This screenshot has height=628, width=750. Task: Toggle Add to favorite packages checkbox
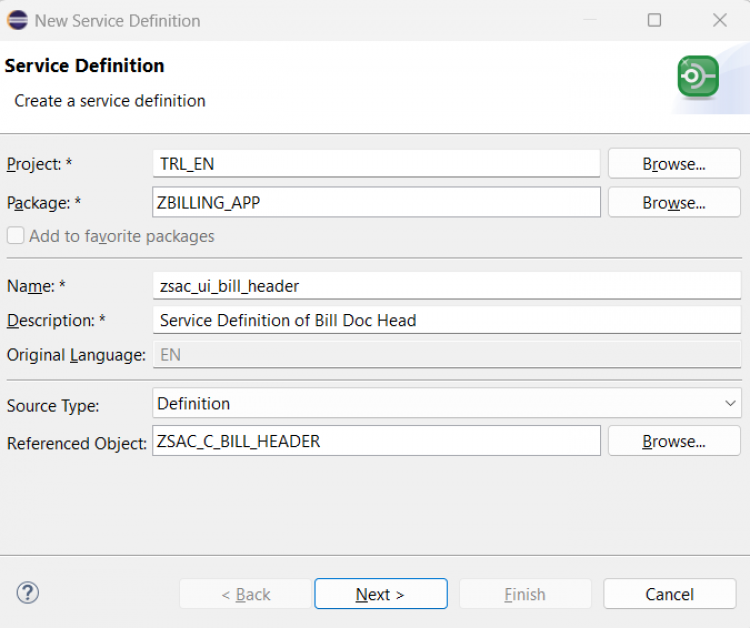click(15, 237)
